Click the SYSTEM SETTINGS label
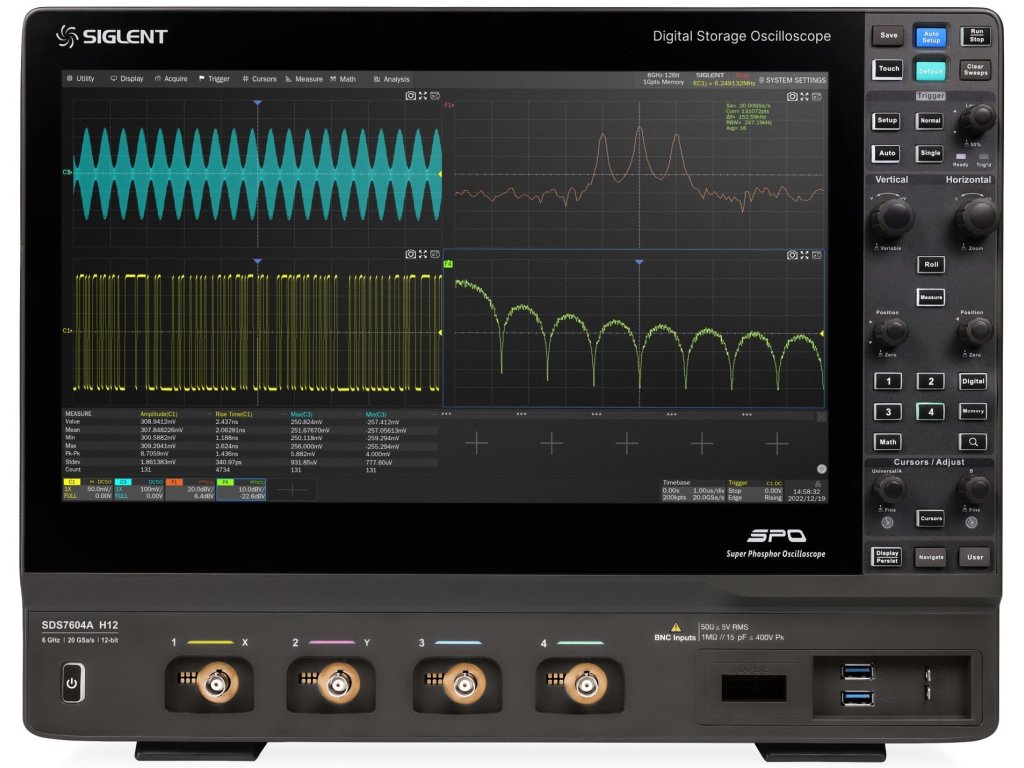This screenshot has height=768, width=1024. (793, 80)
